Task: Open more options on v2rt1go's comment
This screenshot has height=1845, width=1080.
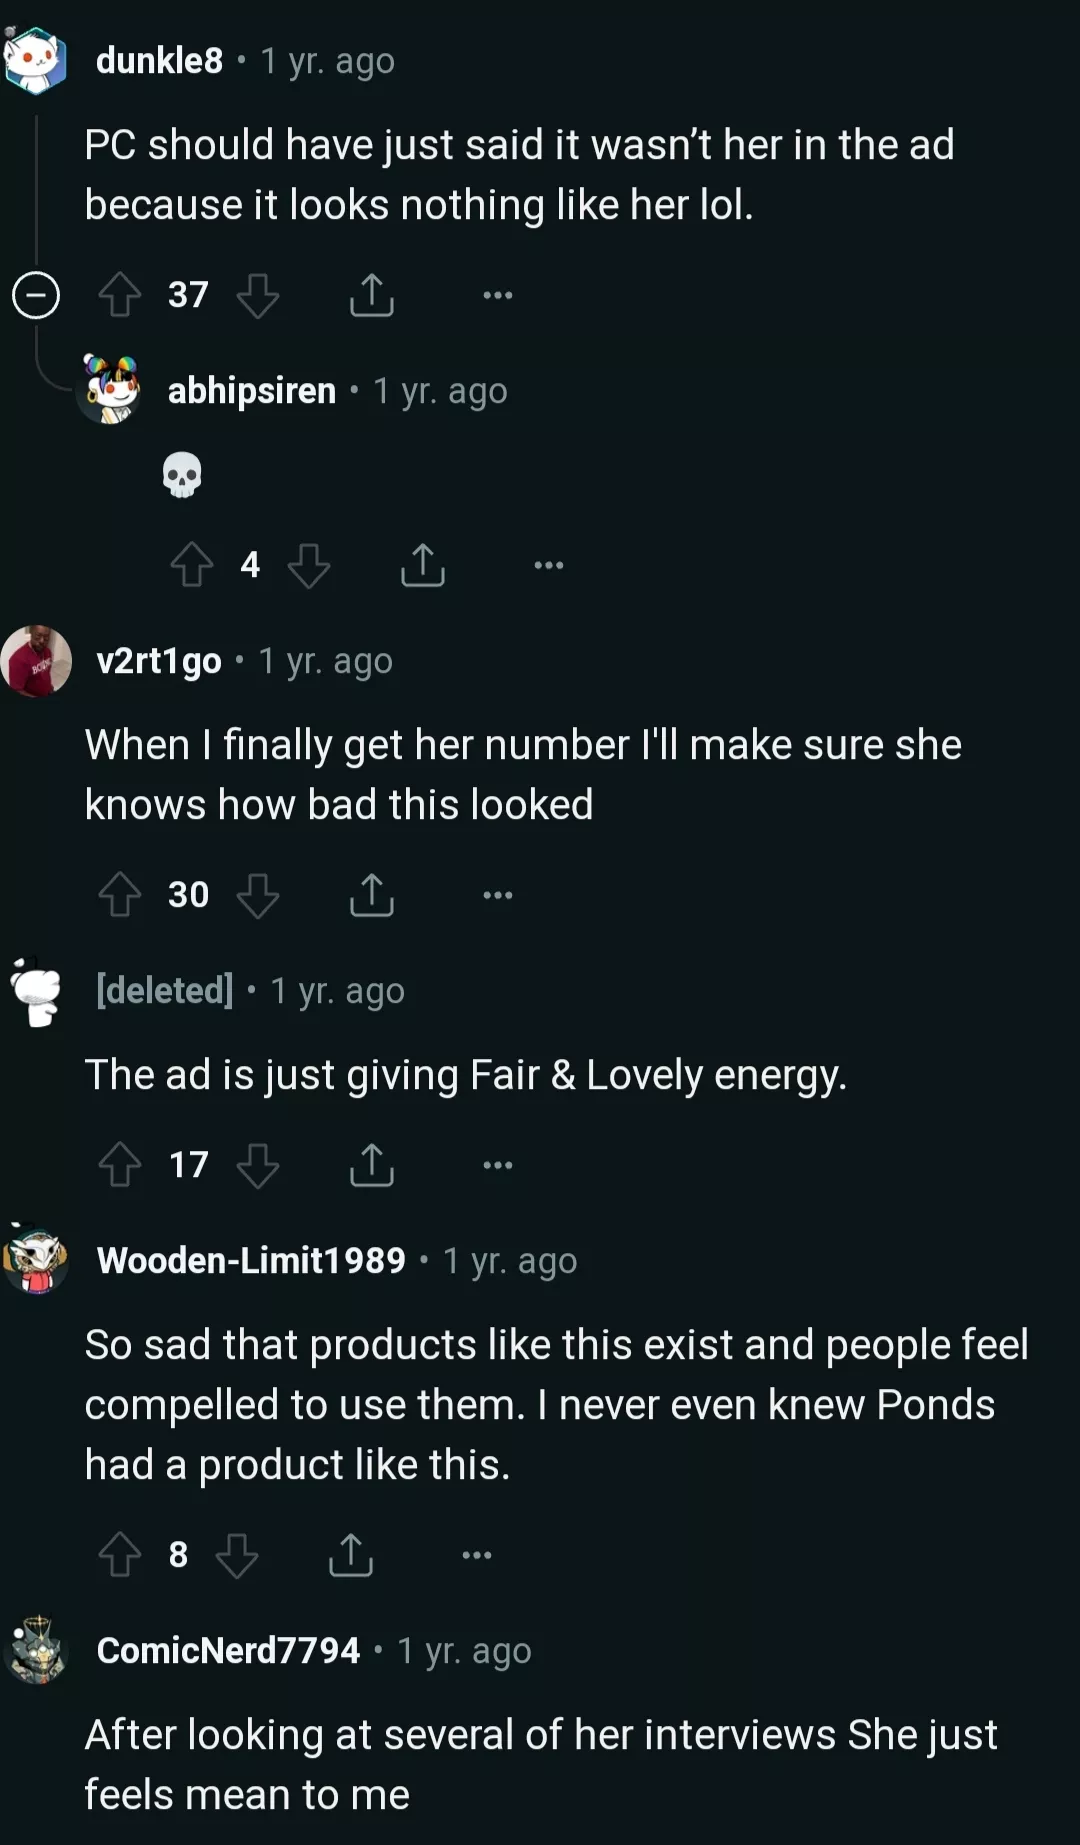Action: coord(497,895)
